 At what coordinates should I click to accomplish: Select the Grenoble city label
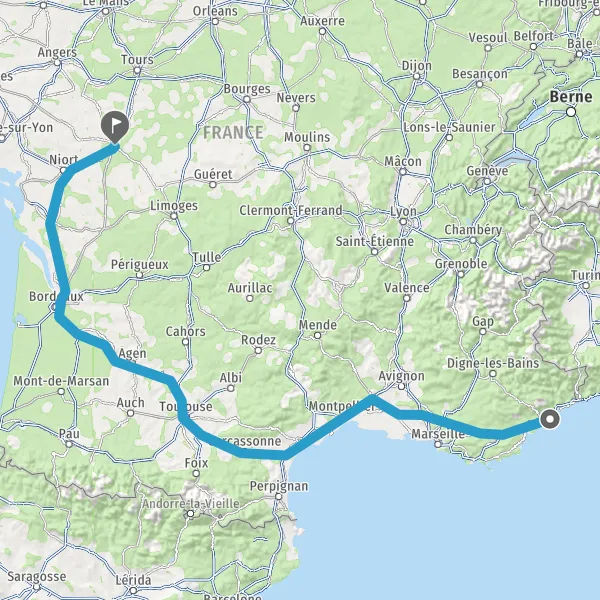pos(461,264)
